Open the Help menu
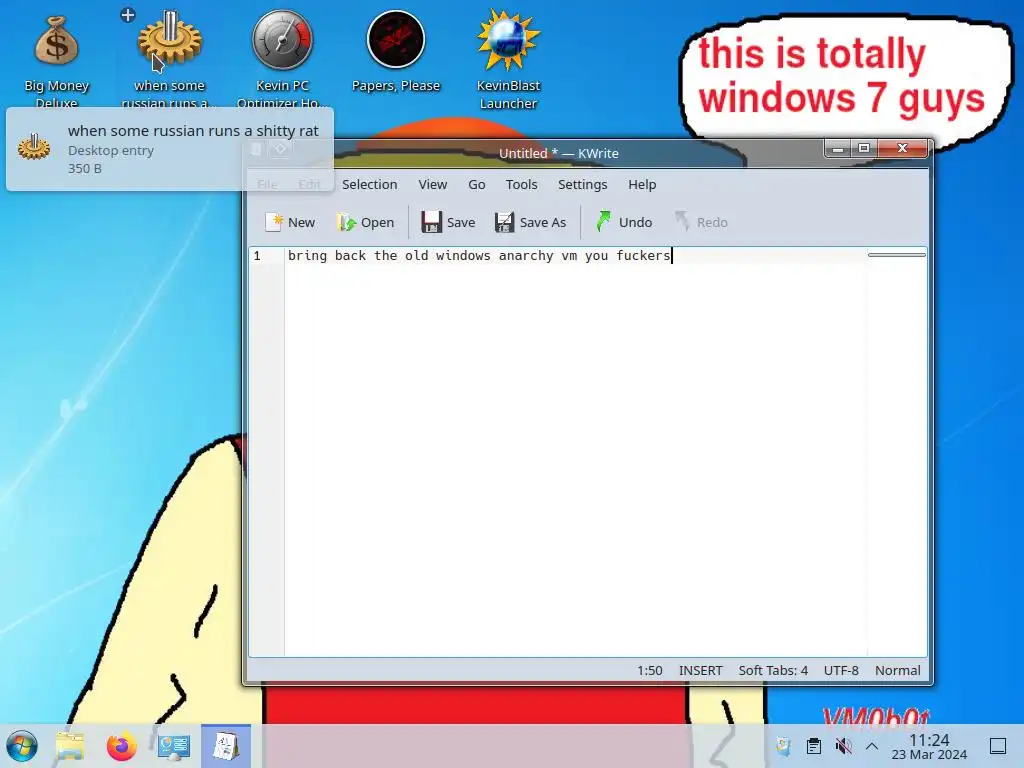1024x768 pixels. pyautogui.click(x=642, y=185)
